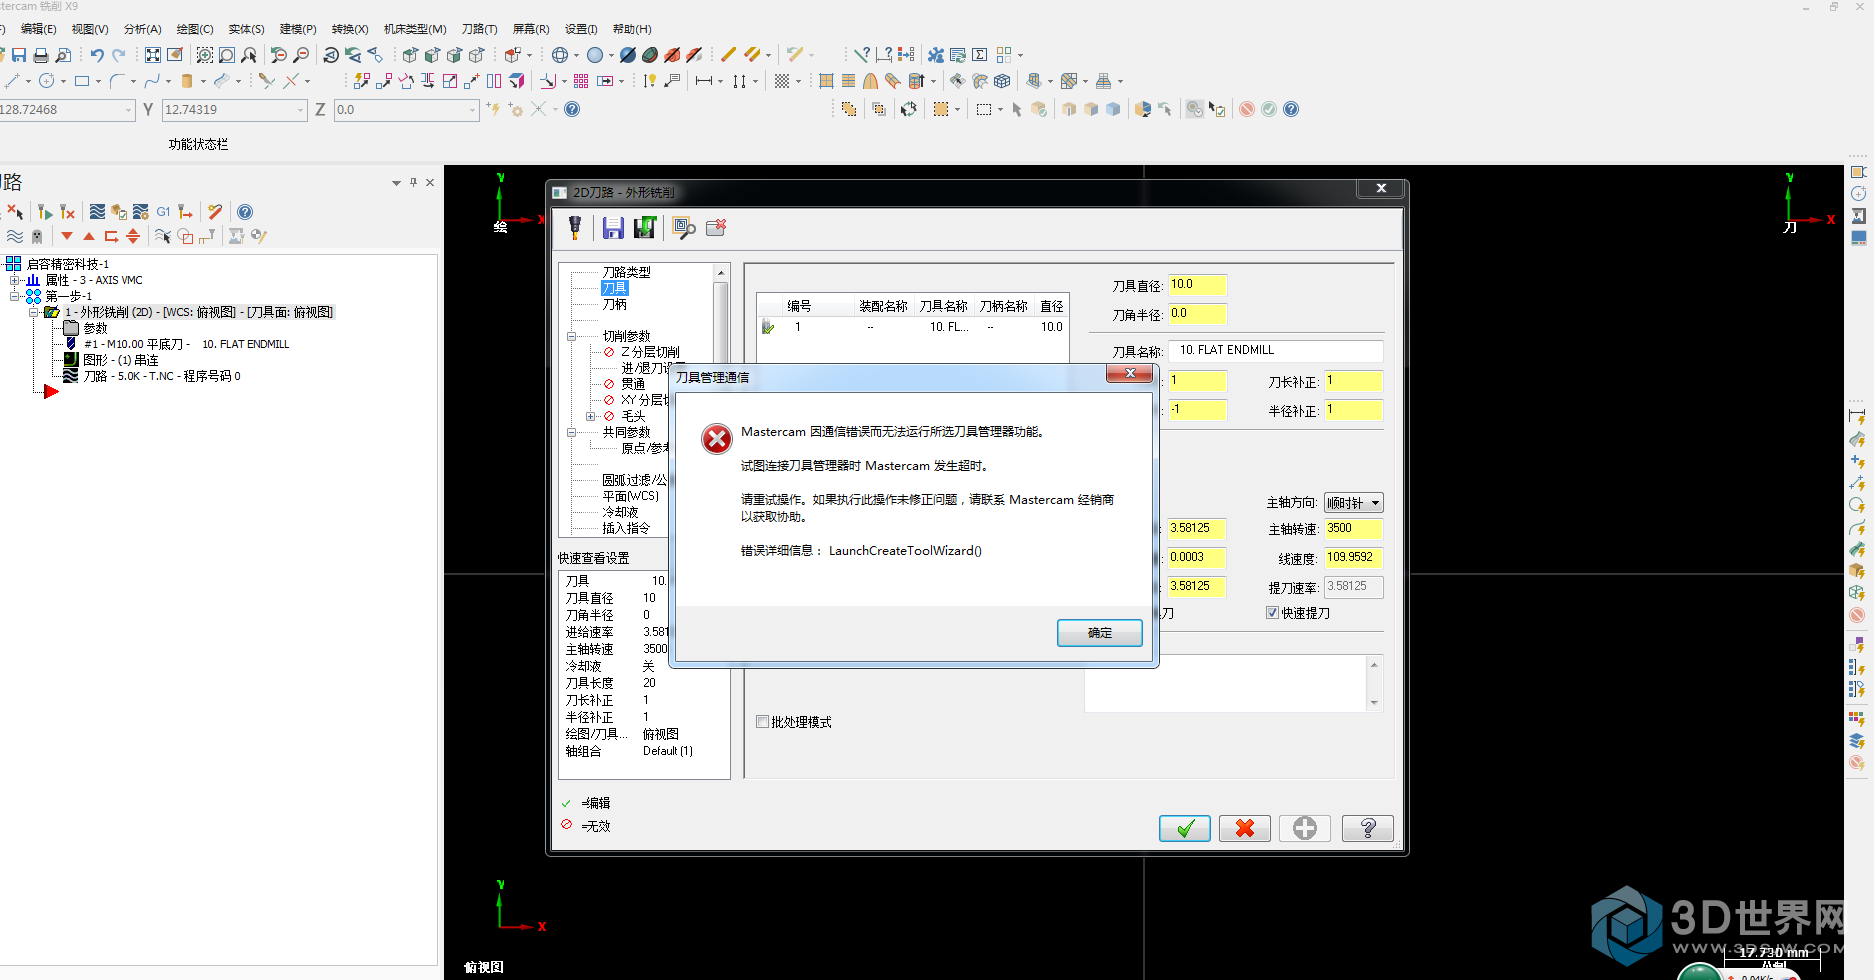Open Y coordinate dropdown showing 12.74319
Image resolution: width=1874 pixels, height=980 pixels.
(301, 110)
